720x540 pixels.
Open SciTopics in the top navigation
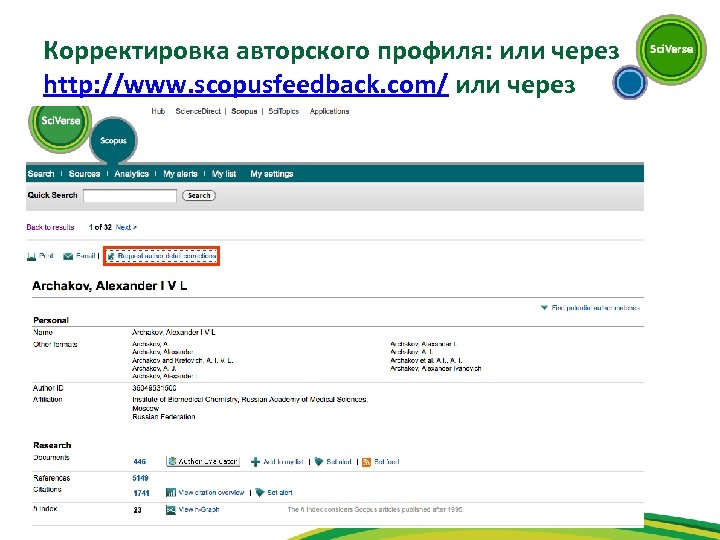click(283, 111)
